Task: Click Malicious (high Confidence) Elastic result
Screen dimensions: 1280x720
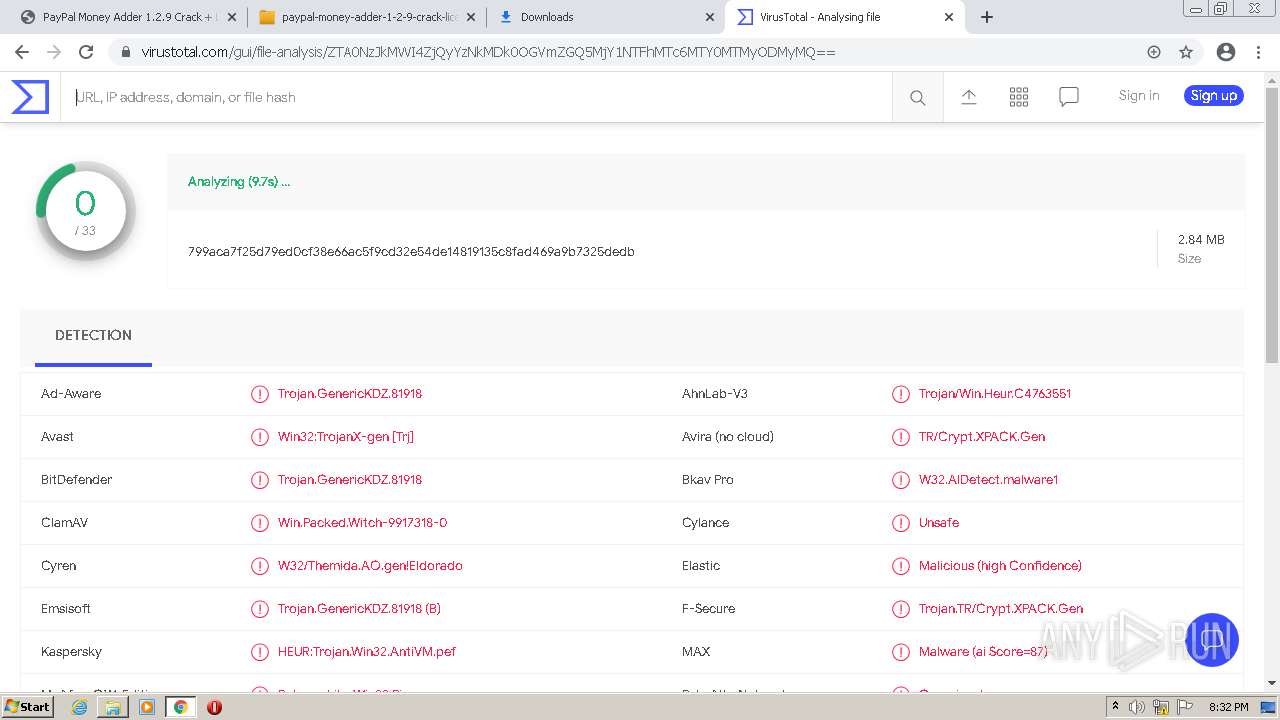Action: click(1000, 566)
